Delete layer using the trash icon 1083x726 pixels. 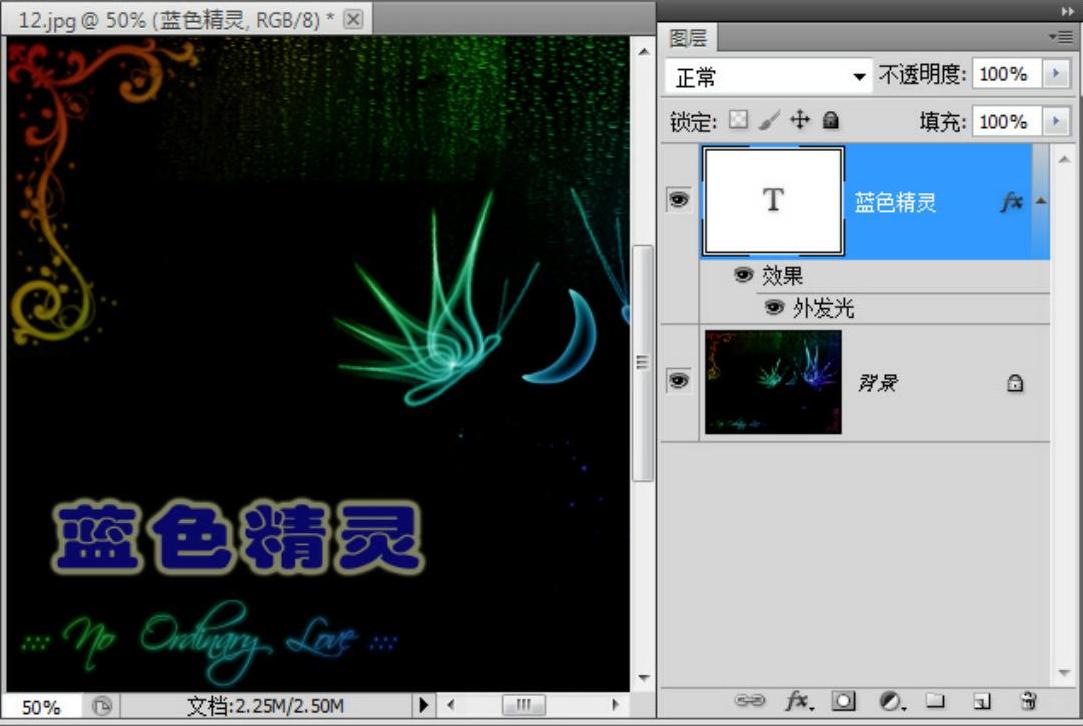tap(1028, 701)
